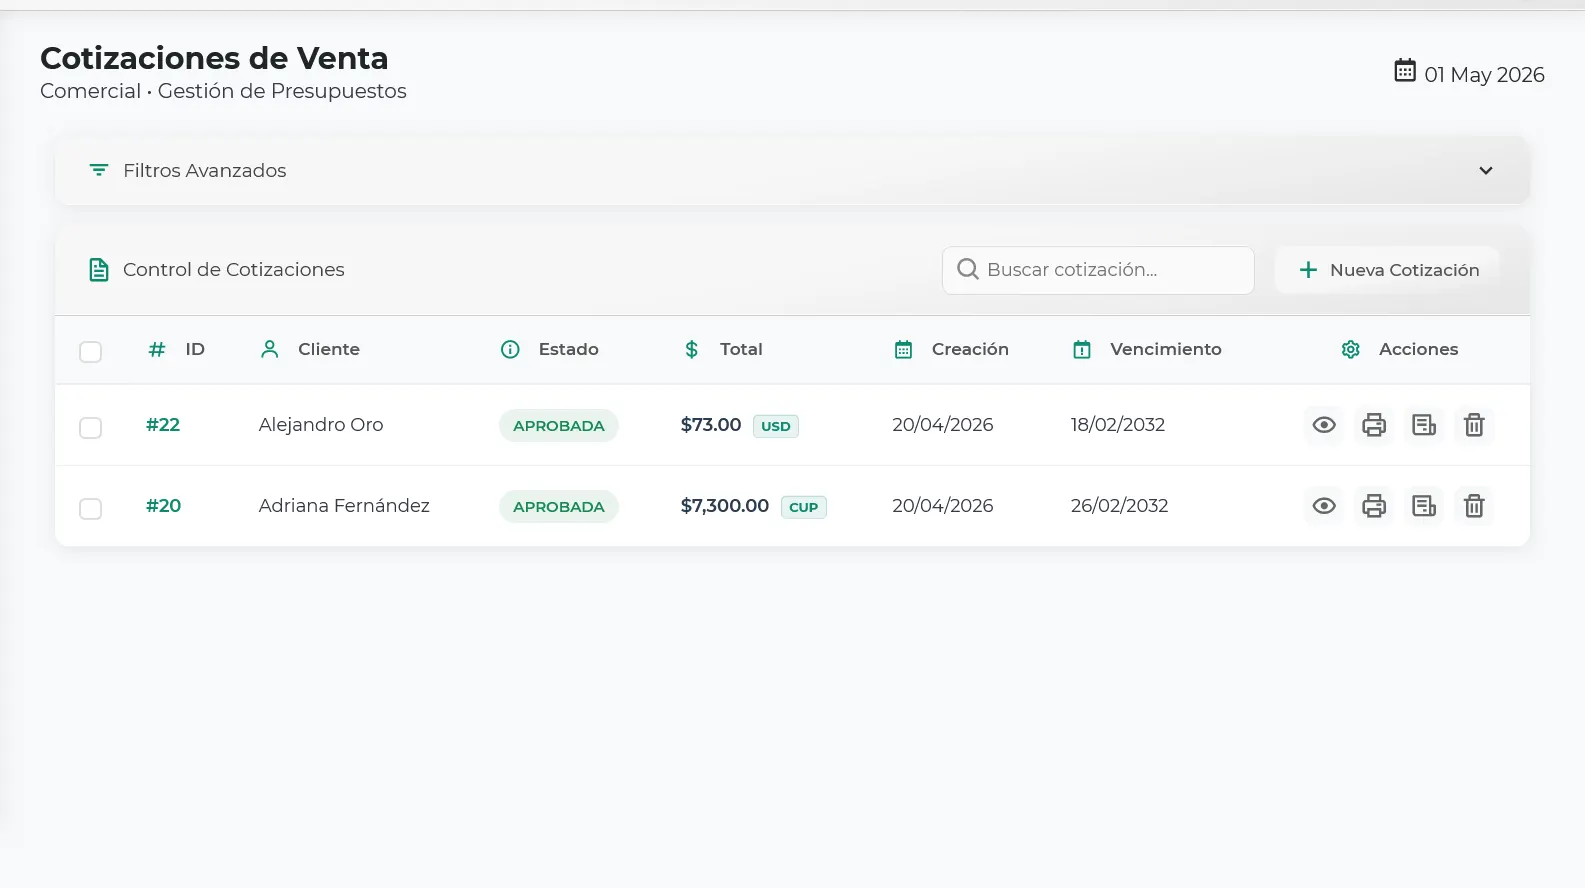Delete quotation #22 with the trash icon

point(1474,425)
